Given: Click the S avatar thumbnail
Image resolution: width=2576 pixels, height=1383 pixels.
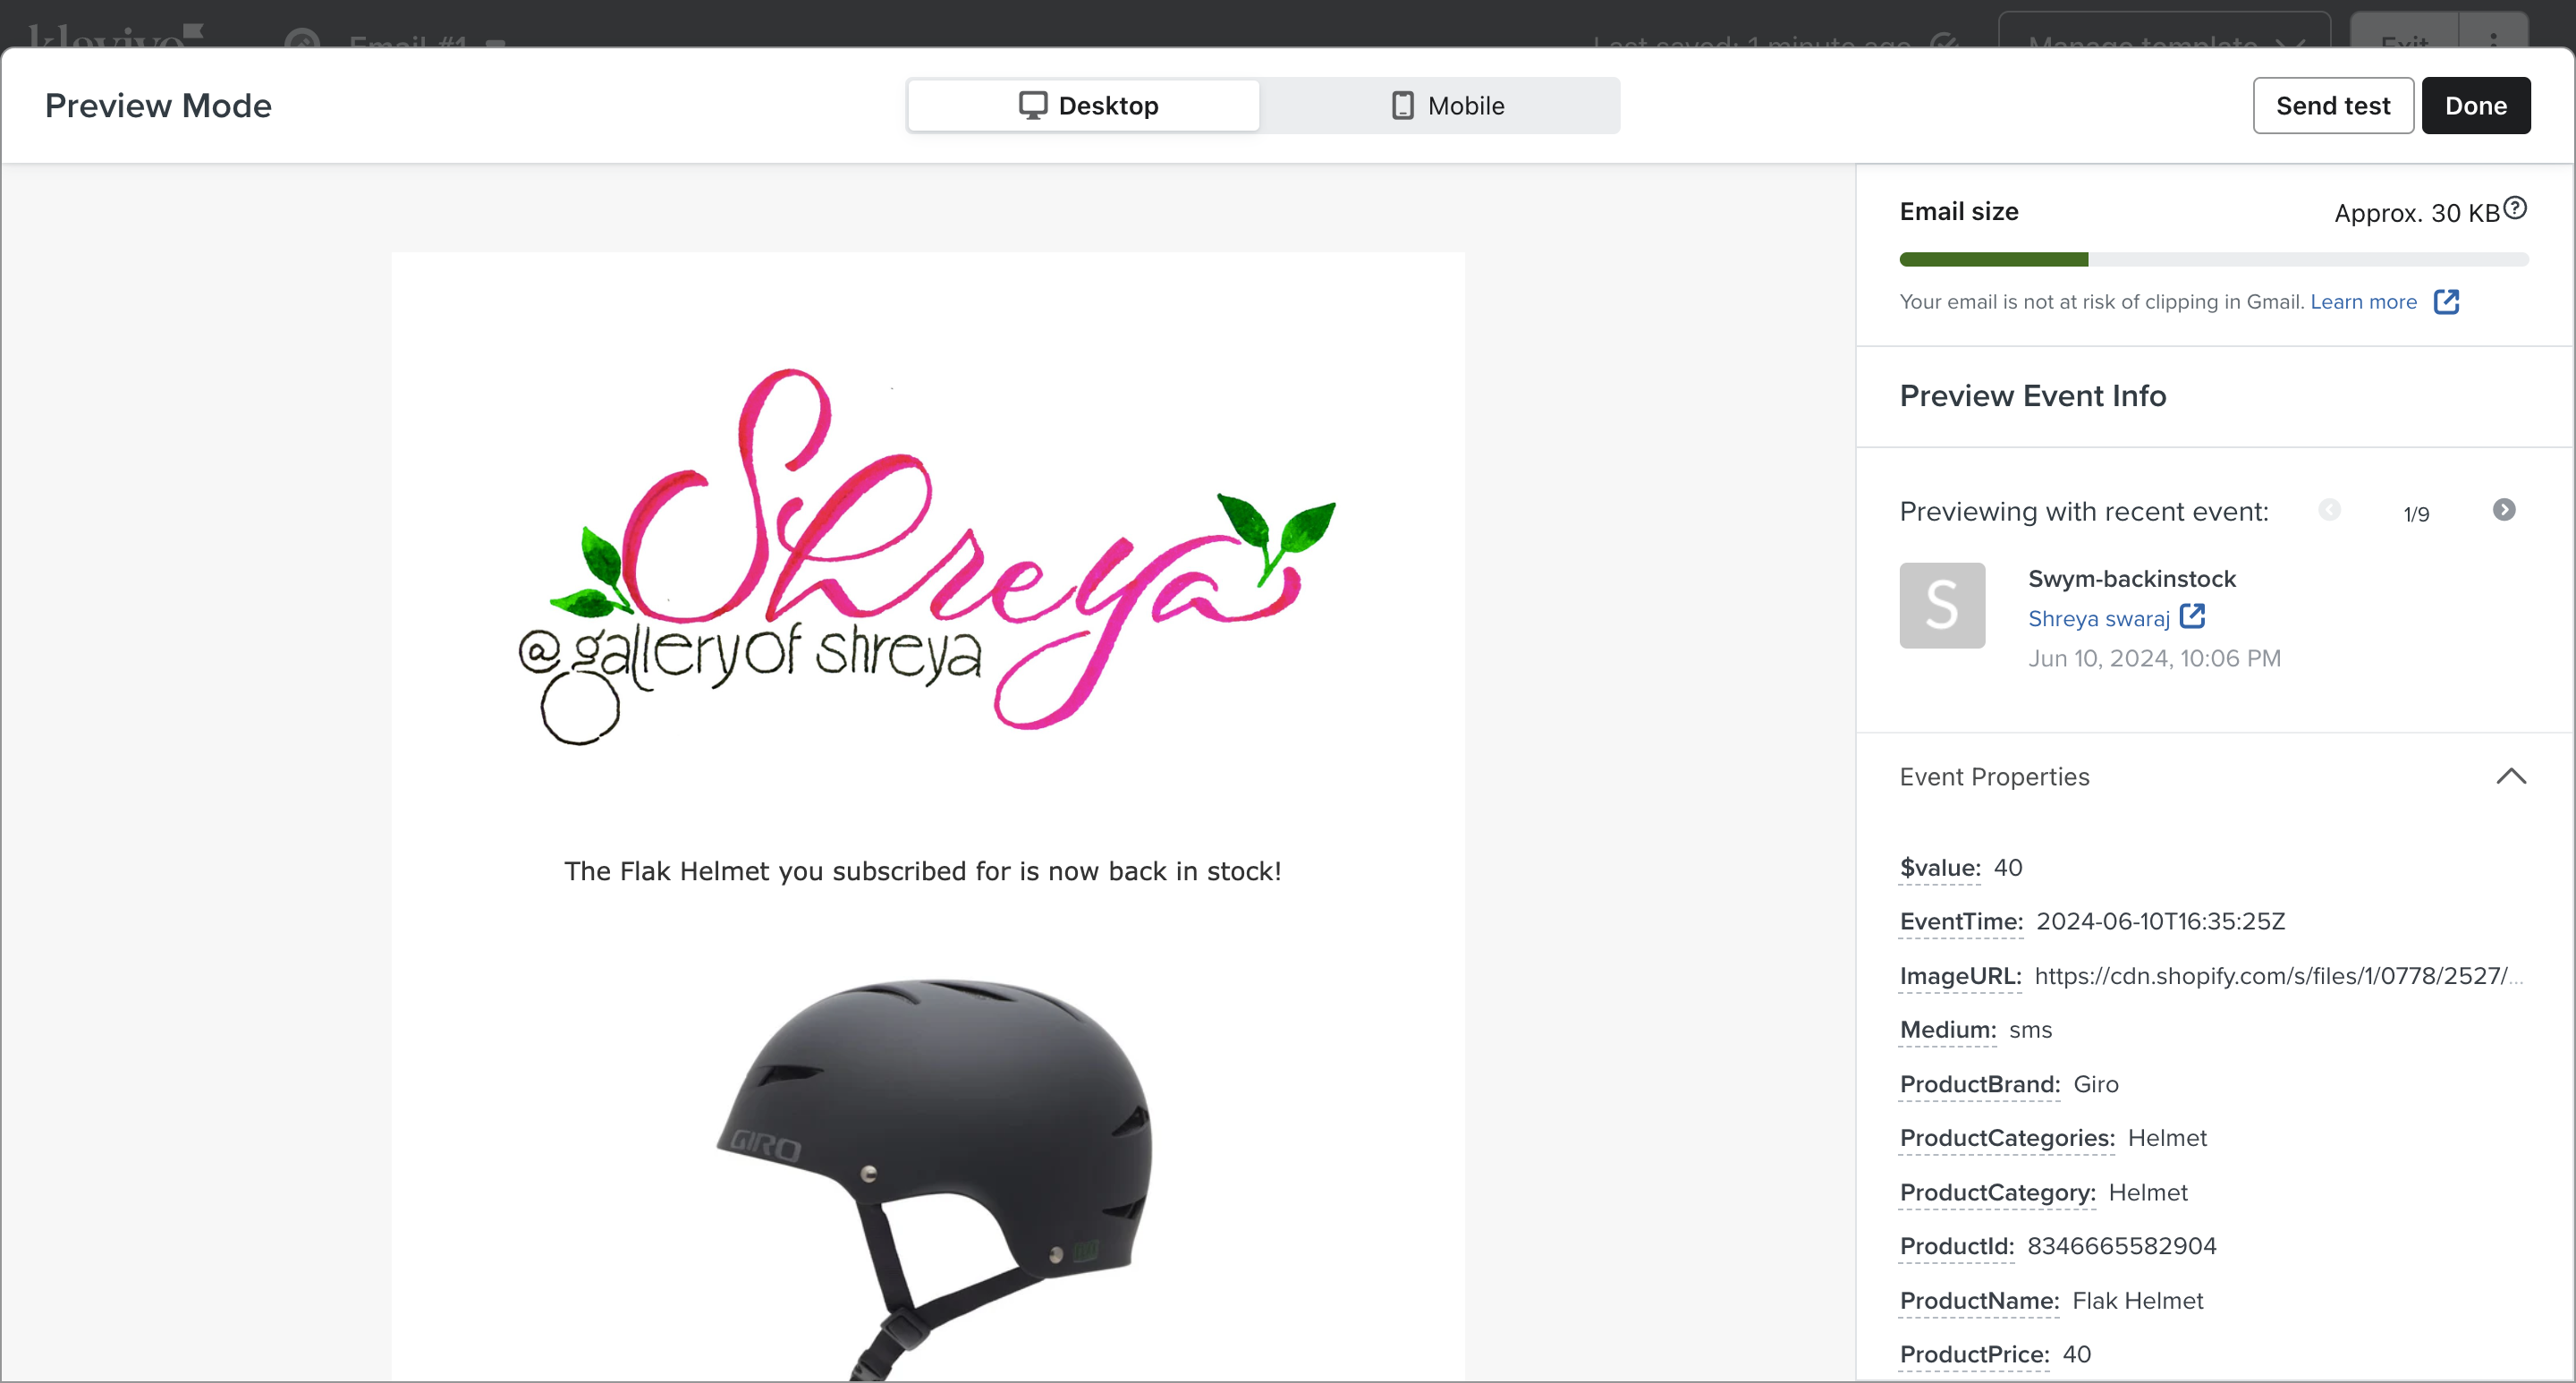Looking at the screenshot, I should coord(1942,605).
